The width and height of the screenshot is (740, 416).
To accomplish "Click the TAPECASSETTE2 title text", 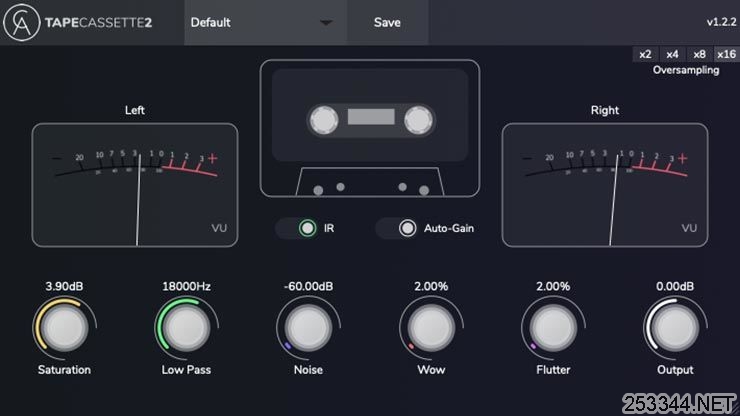I will [x=99, y=23].
